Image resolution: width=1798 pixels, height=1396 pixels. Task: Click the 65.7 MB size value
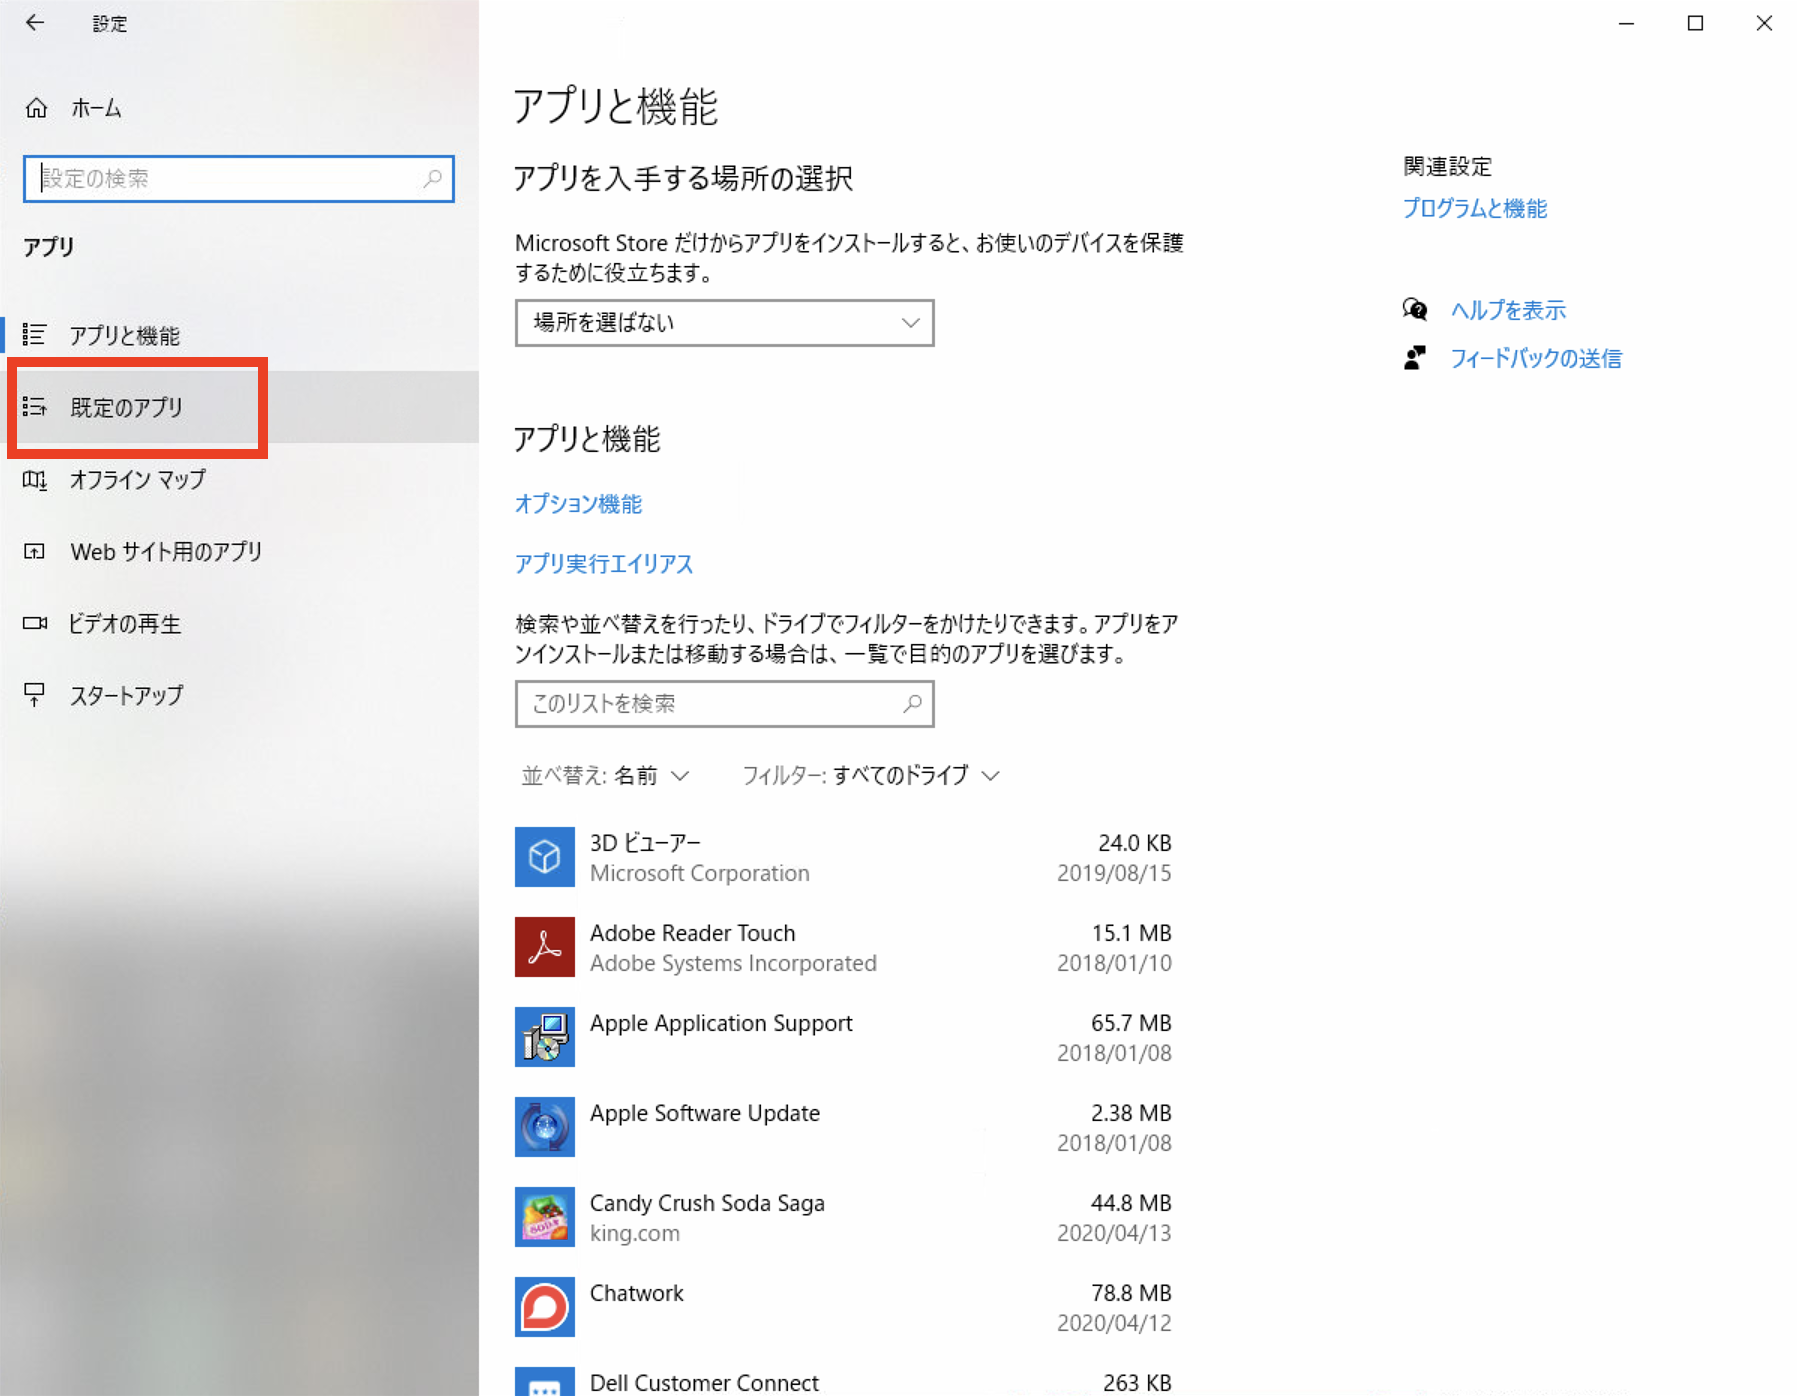[x=1131, y=1023]
